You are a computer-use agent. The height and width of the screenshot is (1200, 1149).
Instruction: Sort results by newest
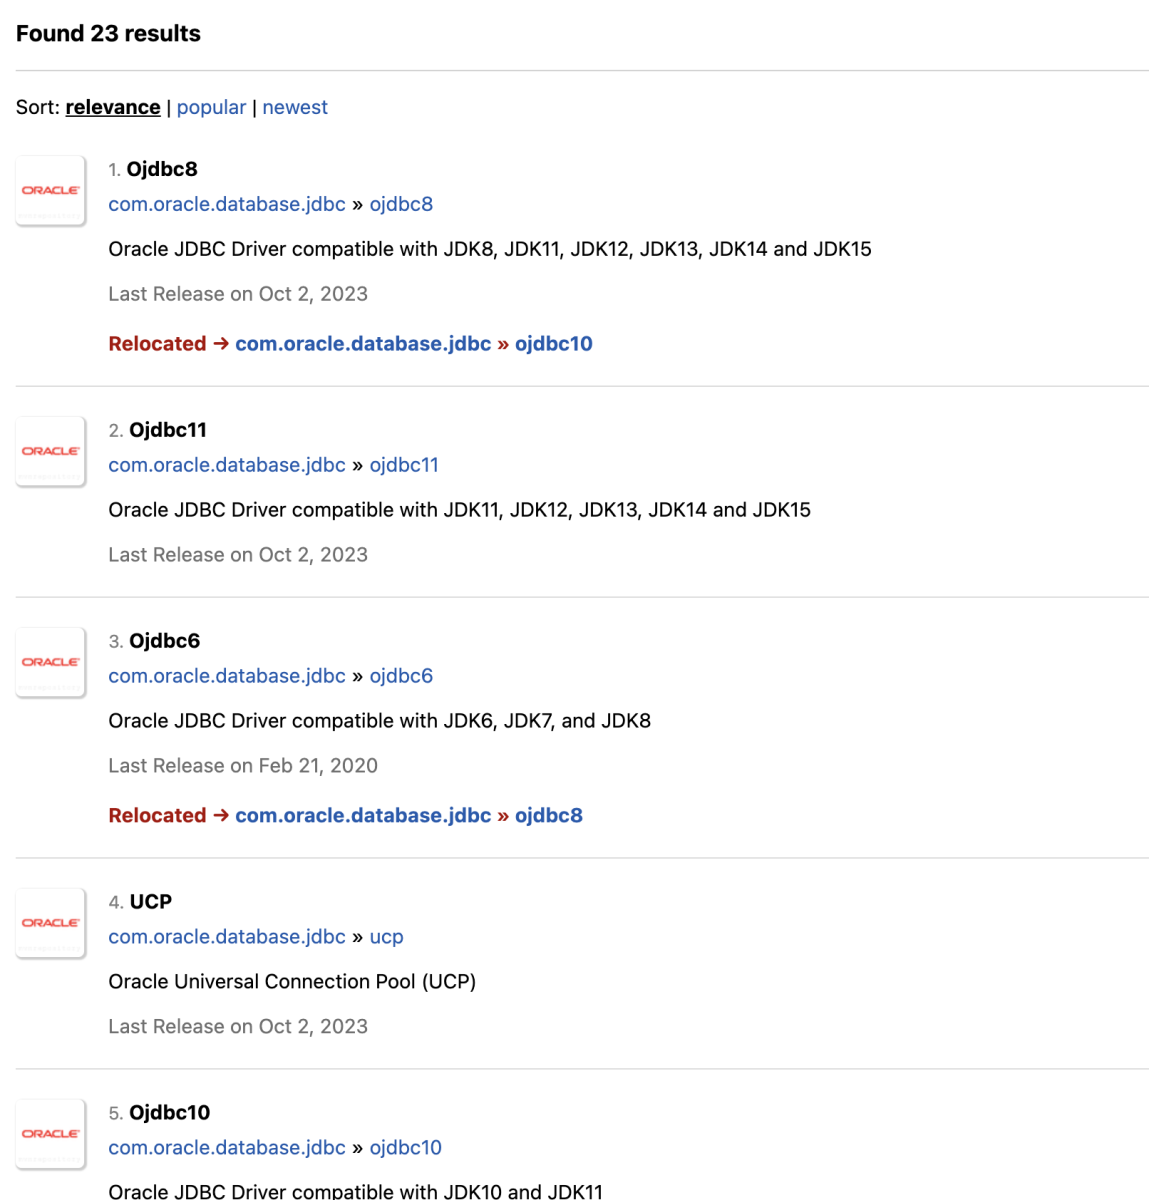coord(295,107)
